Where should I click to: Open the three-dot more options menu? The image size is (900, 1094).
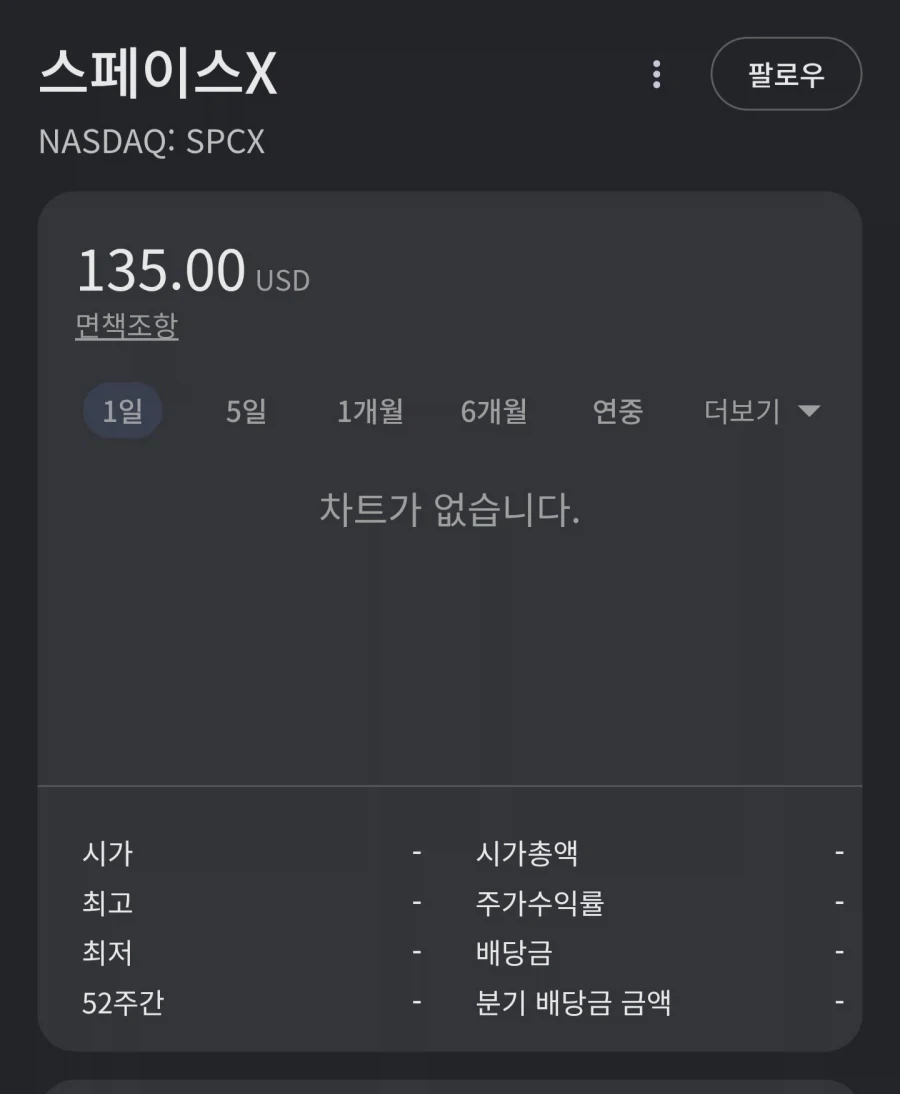click(656, 74)
